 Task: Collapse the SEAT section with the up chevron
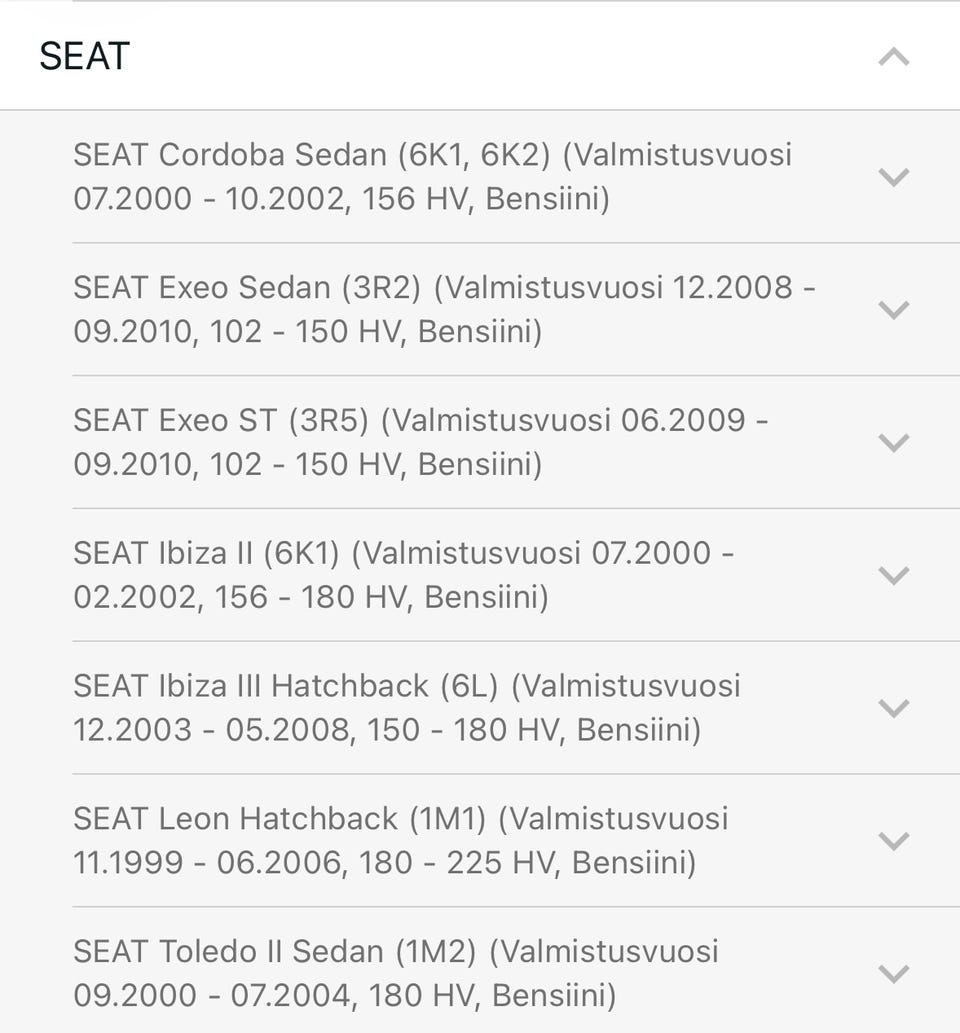pos(893,57)
